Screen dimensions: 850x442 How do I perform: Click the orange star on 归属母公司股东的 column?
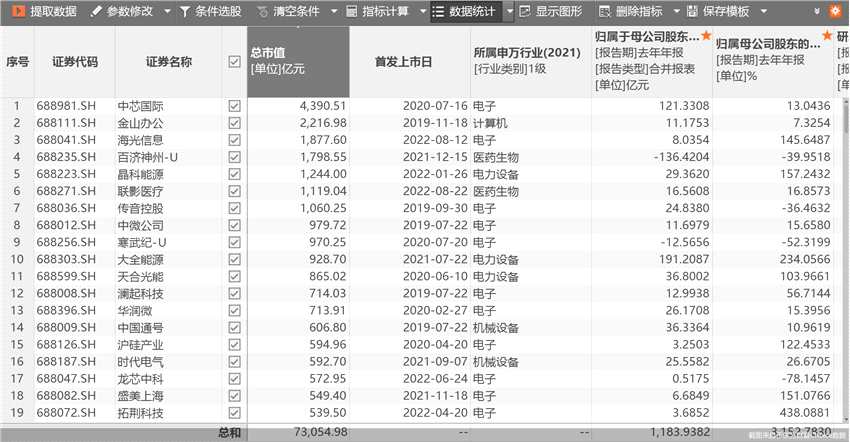click(827, 36)
